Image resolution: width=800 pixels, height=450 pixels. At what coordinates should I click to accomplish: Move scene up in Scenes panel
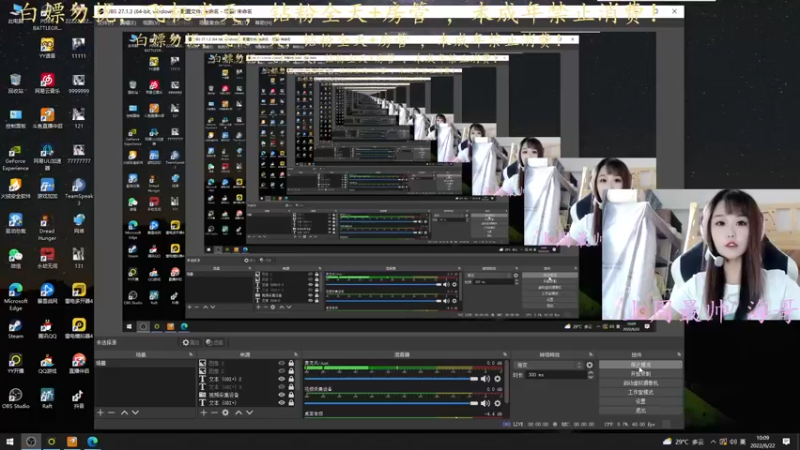tap(124, 412)
